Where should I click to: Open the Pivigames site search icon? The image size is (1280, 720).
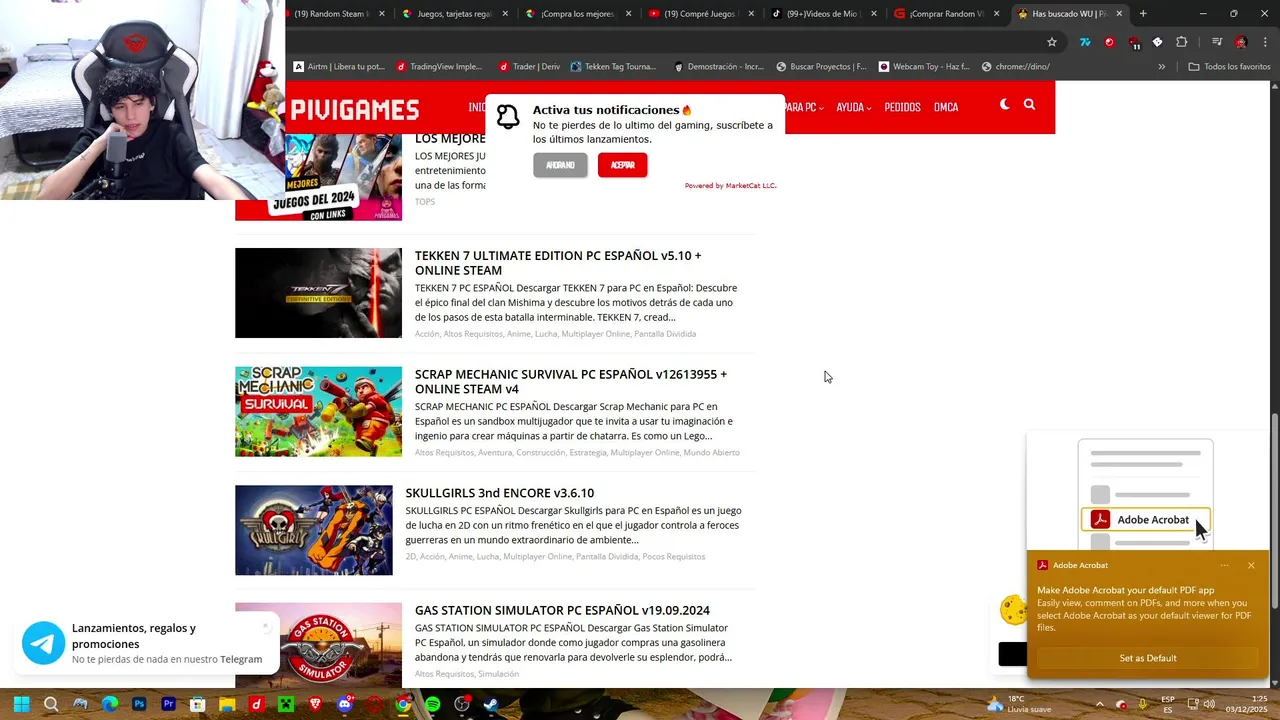[x=1029, y=105]
